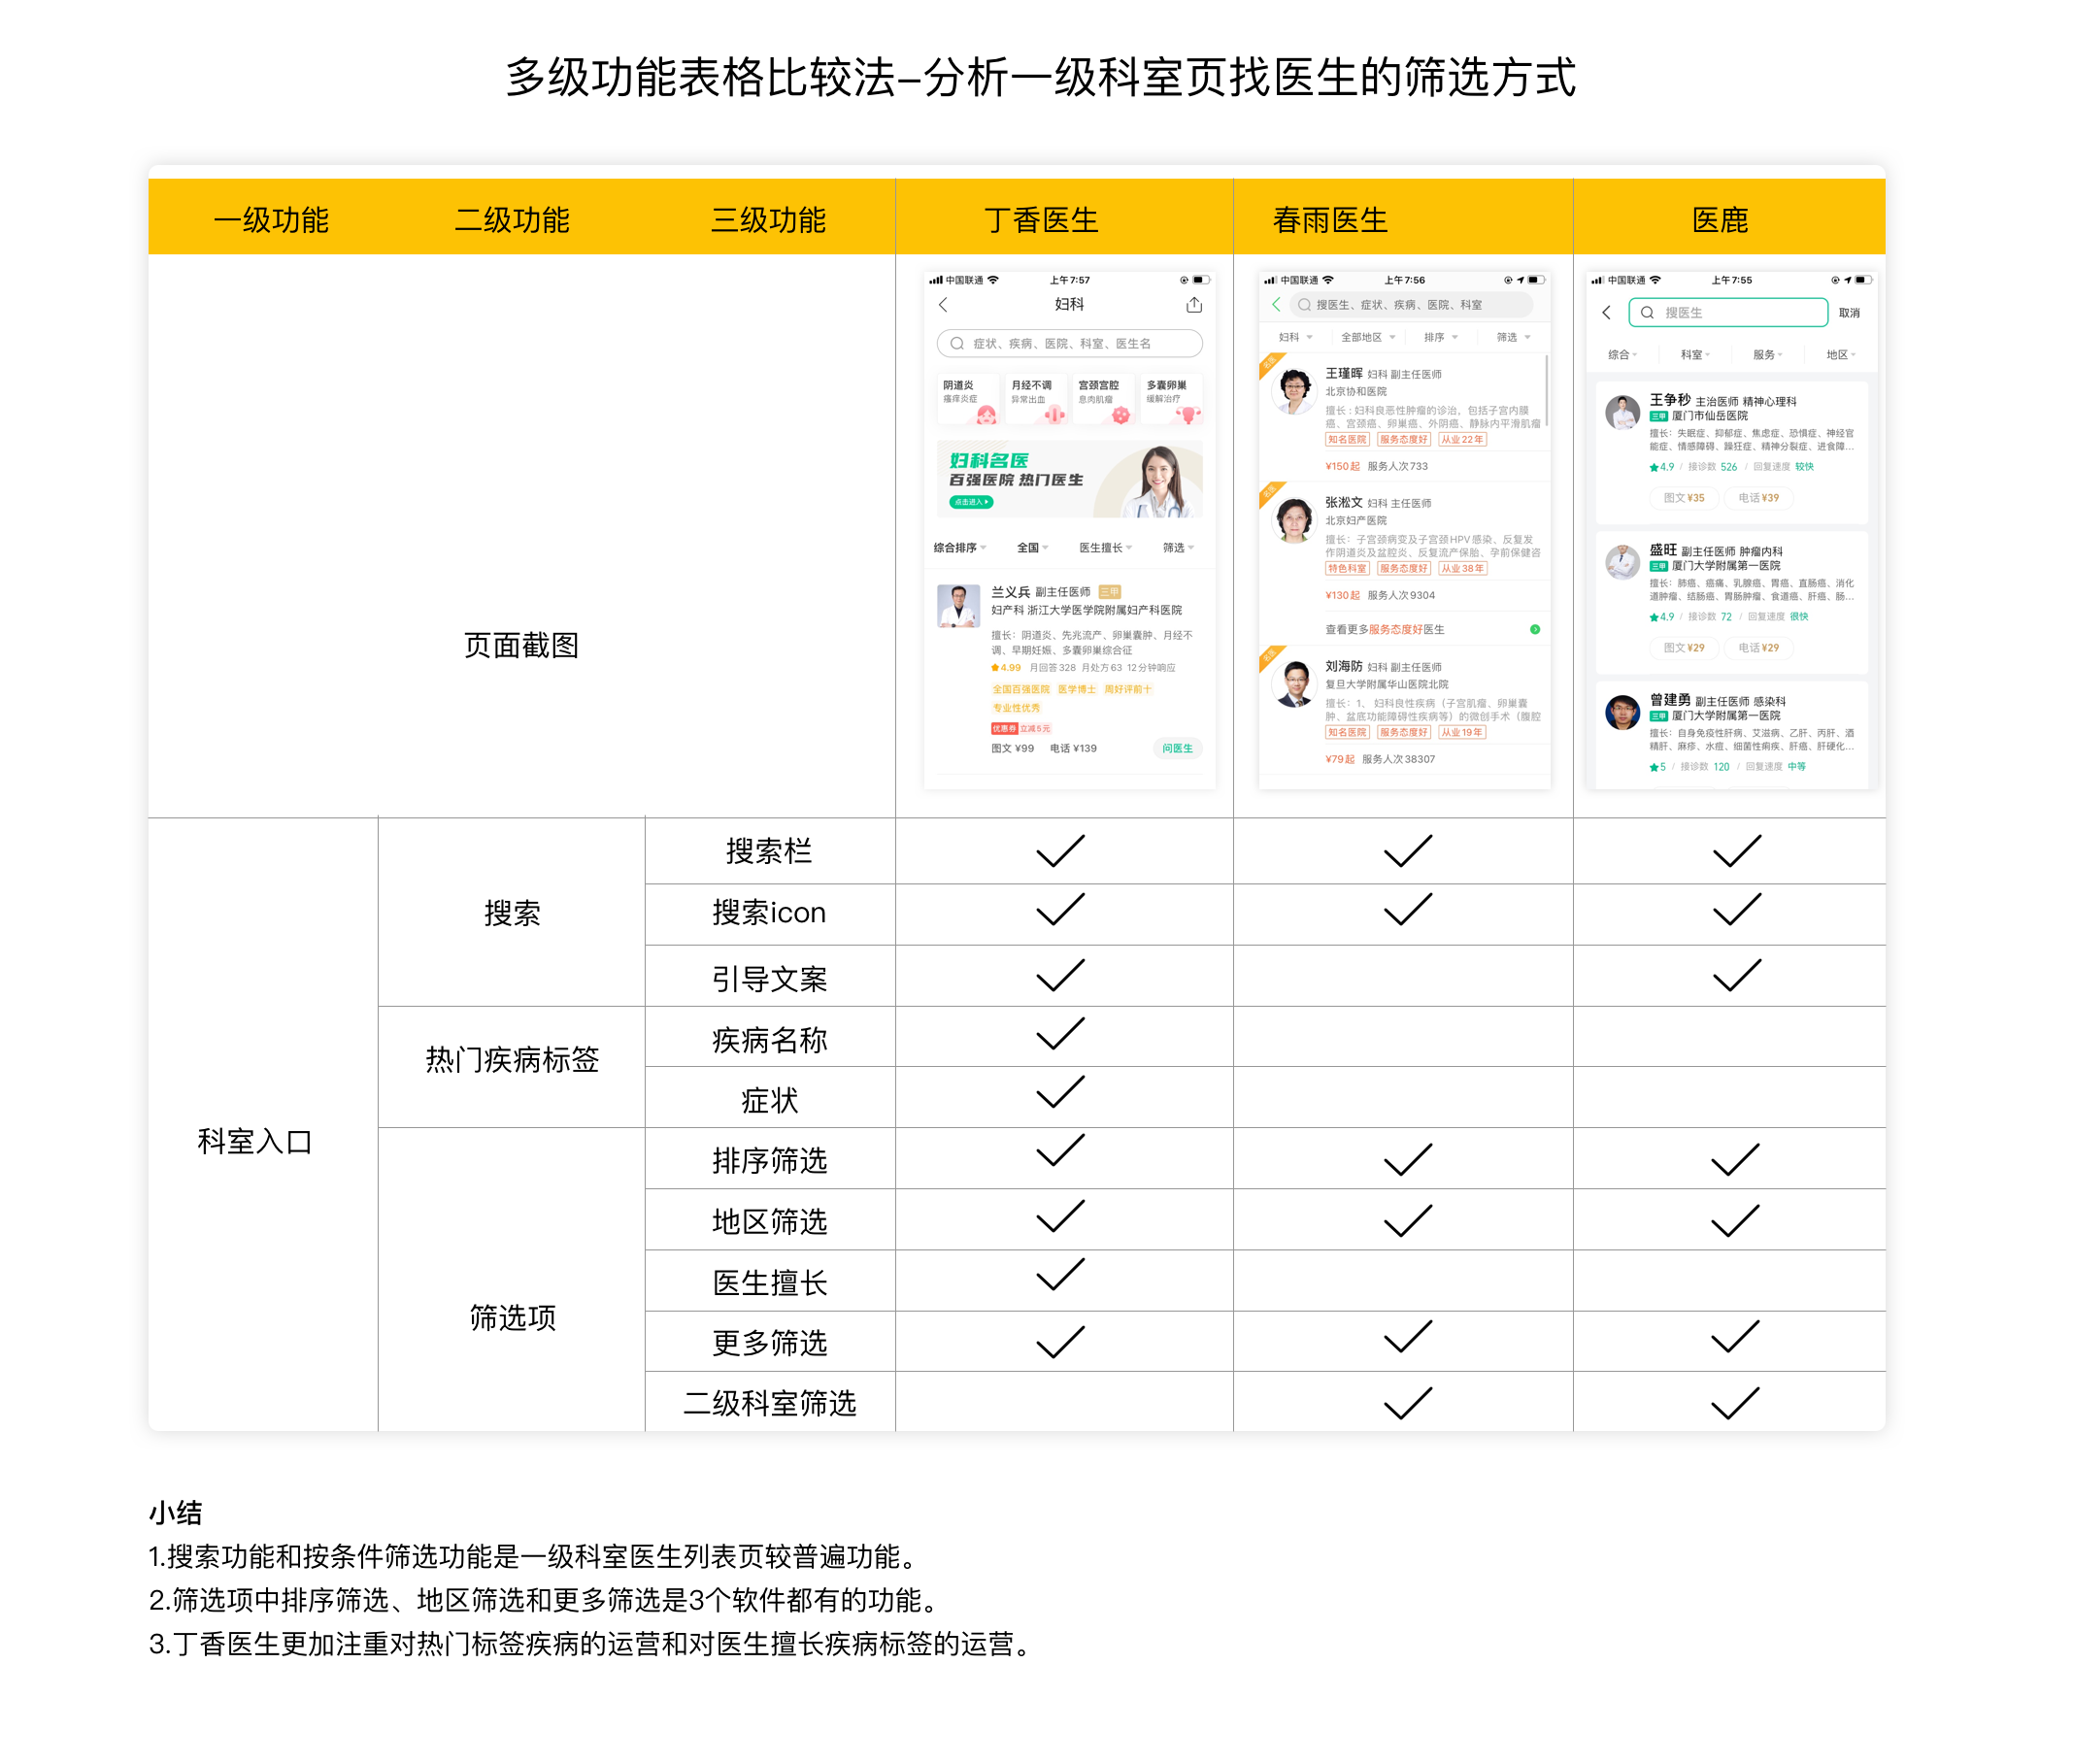Tap the back arrow on 妇科 page
2073x1764 pixels.
pos(942,304)
